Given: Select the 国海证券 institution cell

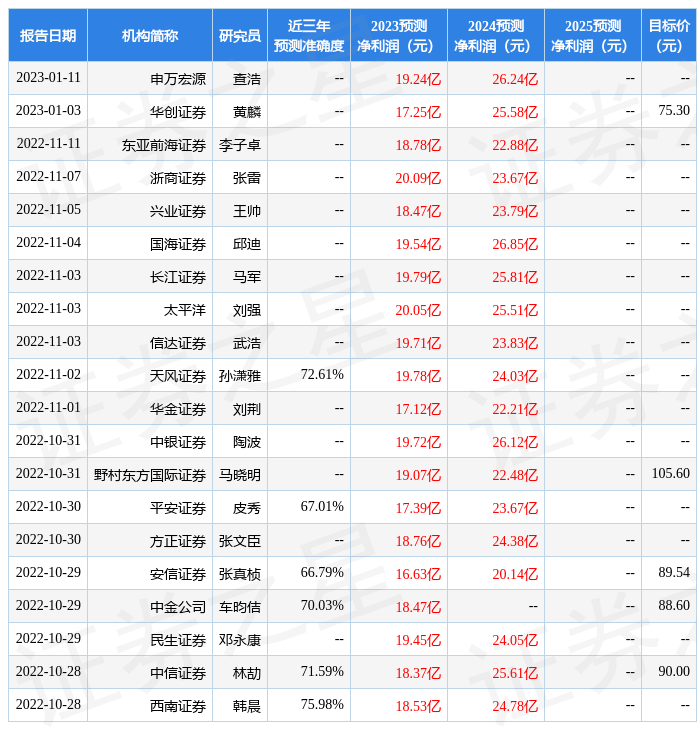Looking at the screenshot, I should pyautogui.click(x=150, y=243).
